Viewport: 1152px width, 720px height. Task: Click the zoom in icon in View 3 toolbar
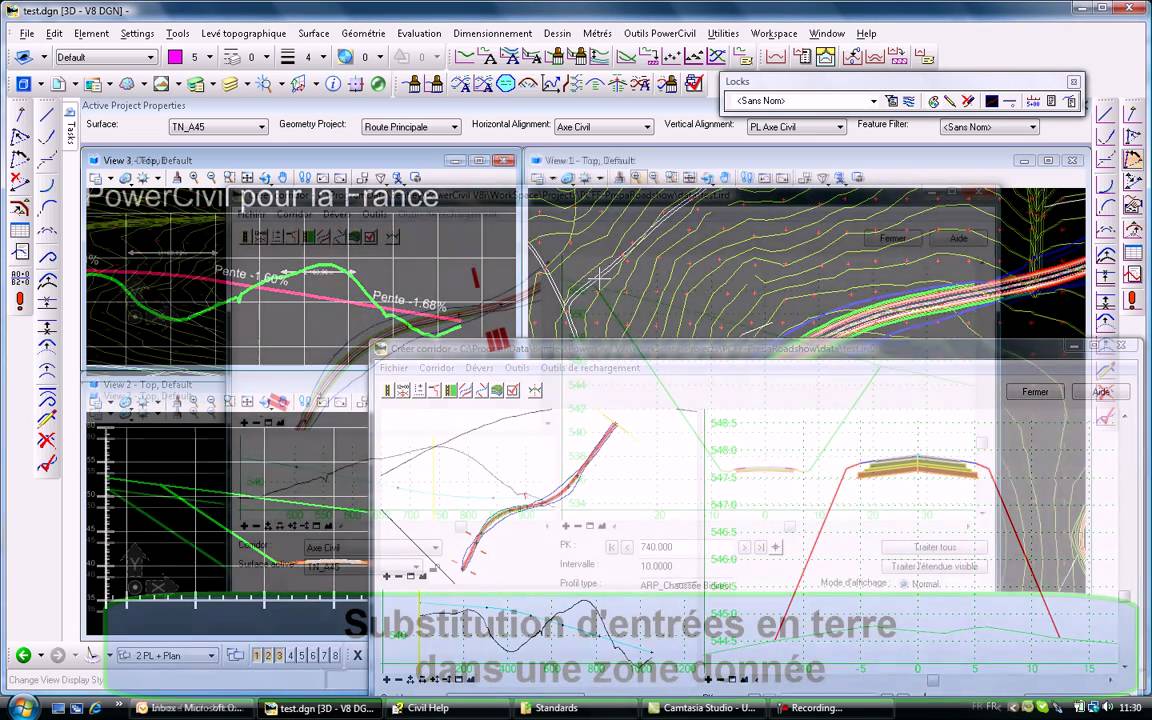click(194, 178)
